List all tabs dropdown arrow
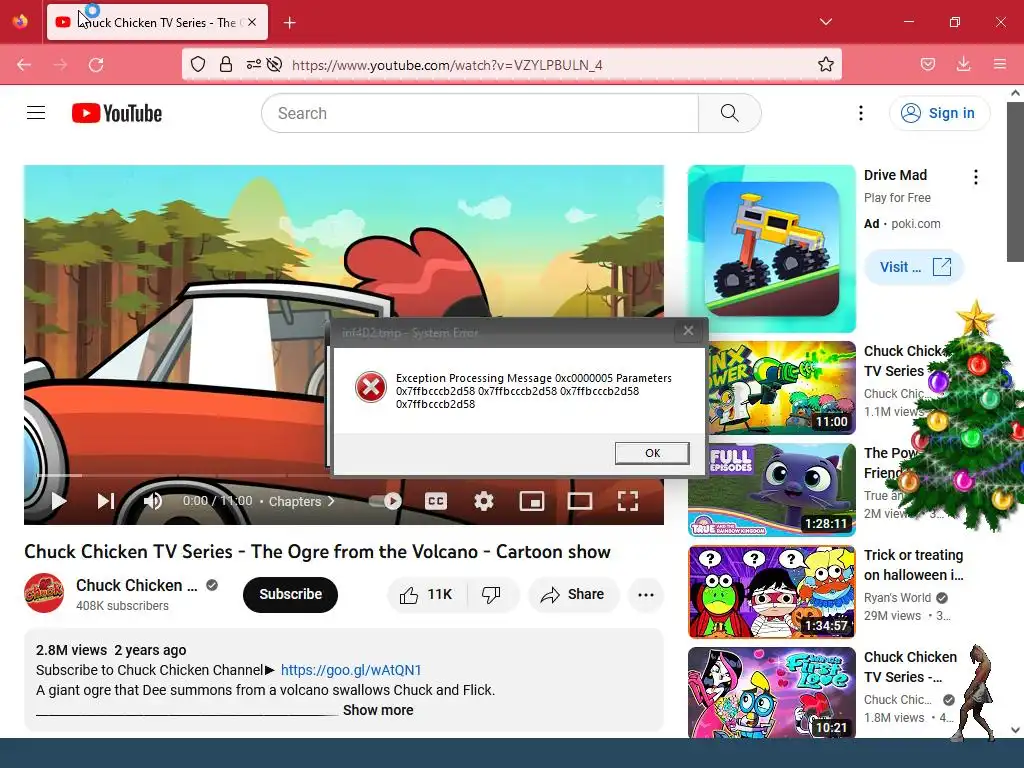This screenshot has width=1024, height=768. [x=825, y=22]
